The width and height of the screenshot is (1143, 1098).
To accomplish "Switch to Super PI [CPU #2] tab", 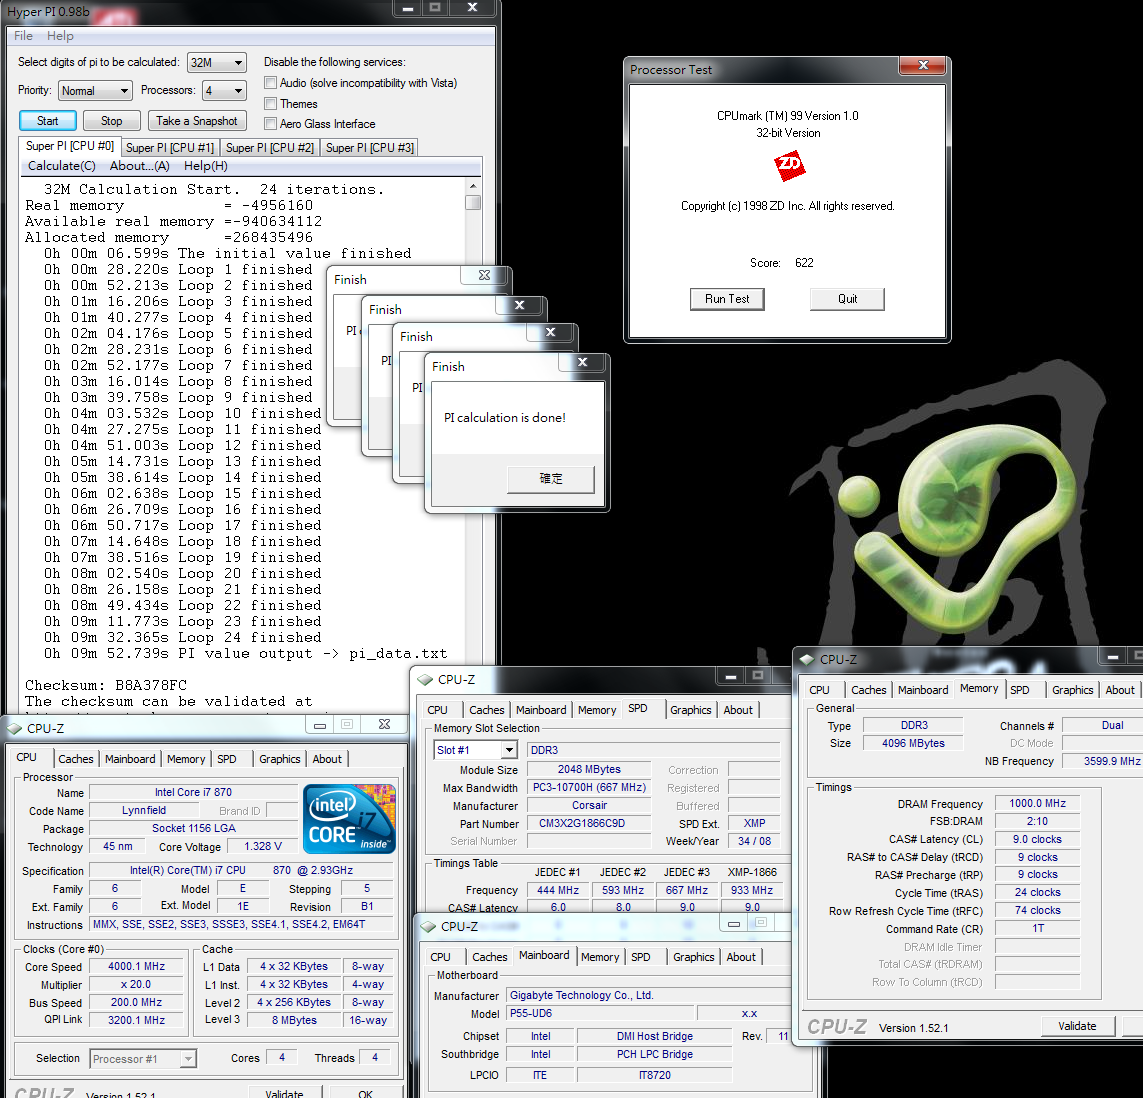I will (x=269, y=148).
